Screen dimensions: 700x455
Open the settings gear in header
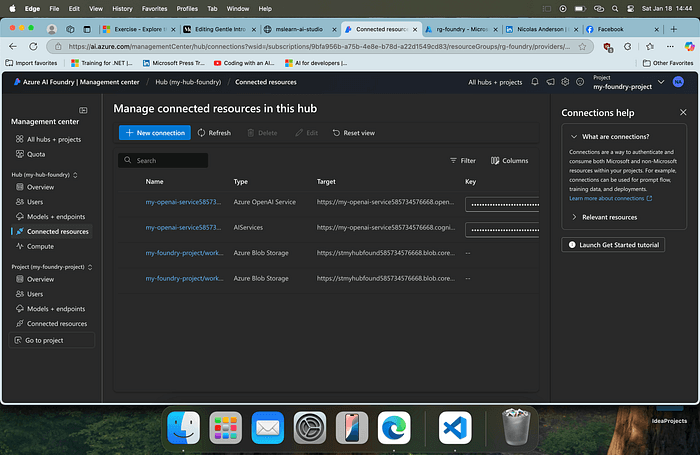565,82
